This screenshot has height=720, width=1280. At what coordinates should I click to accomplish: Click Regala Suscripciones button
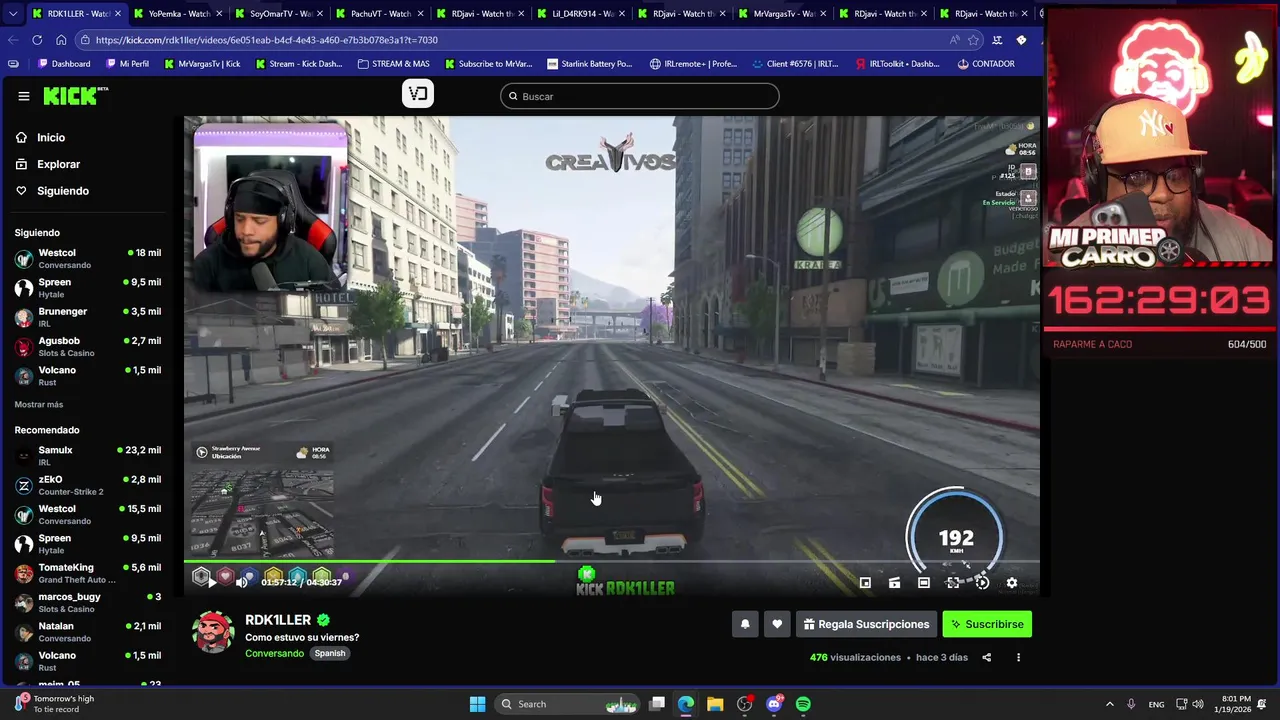866,624
